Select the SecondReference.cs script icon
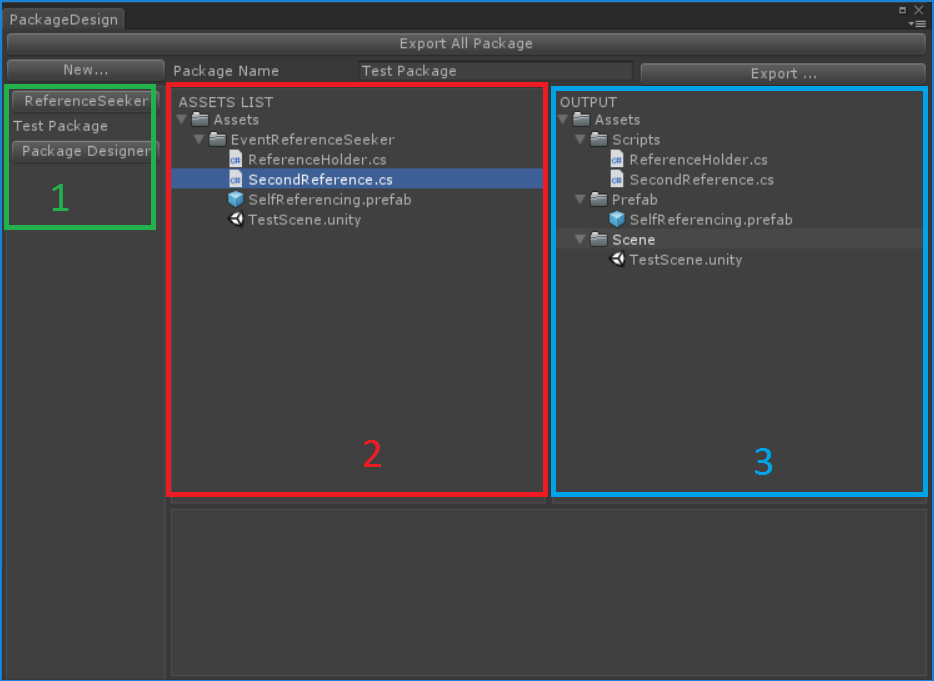 click(x=236, y=180)
